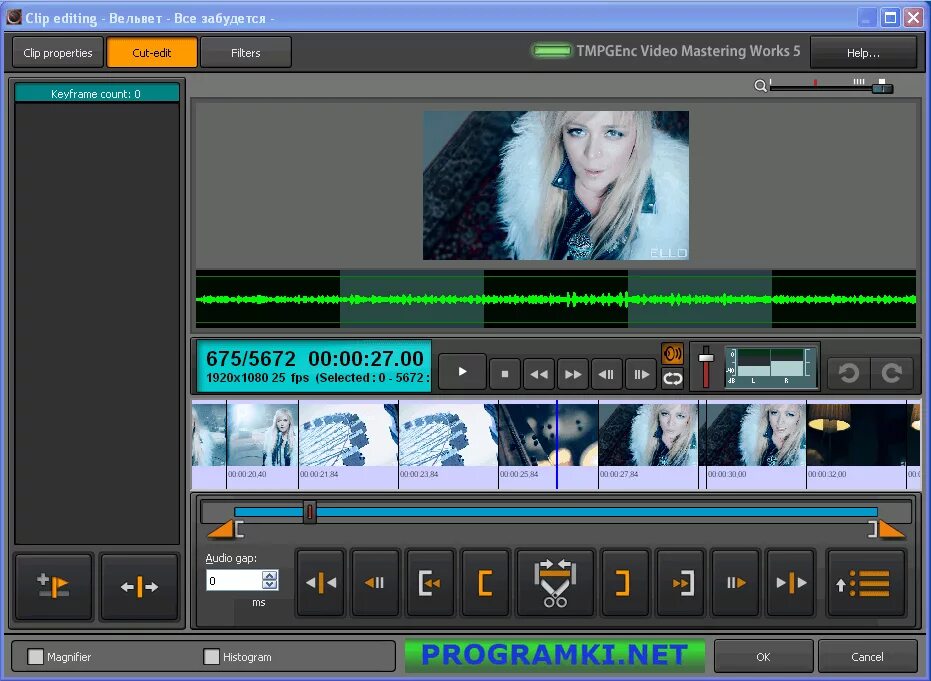Select thumbnail at 00:00:21,84
This screenshot has height=681, width=931.
pos(349,435)
